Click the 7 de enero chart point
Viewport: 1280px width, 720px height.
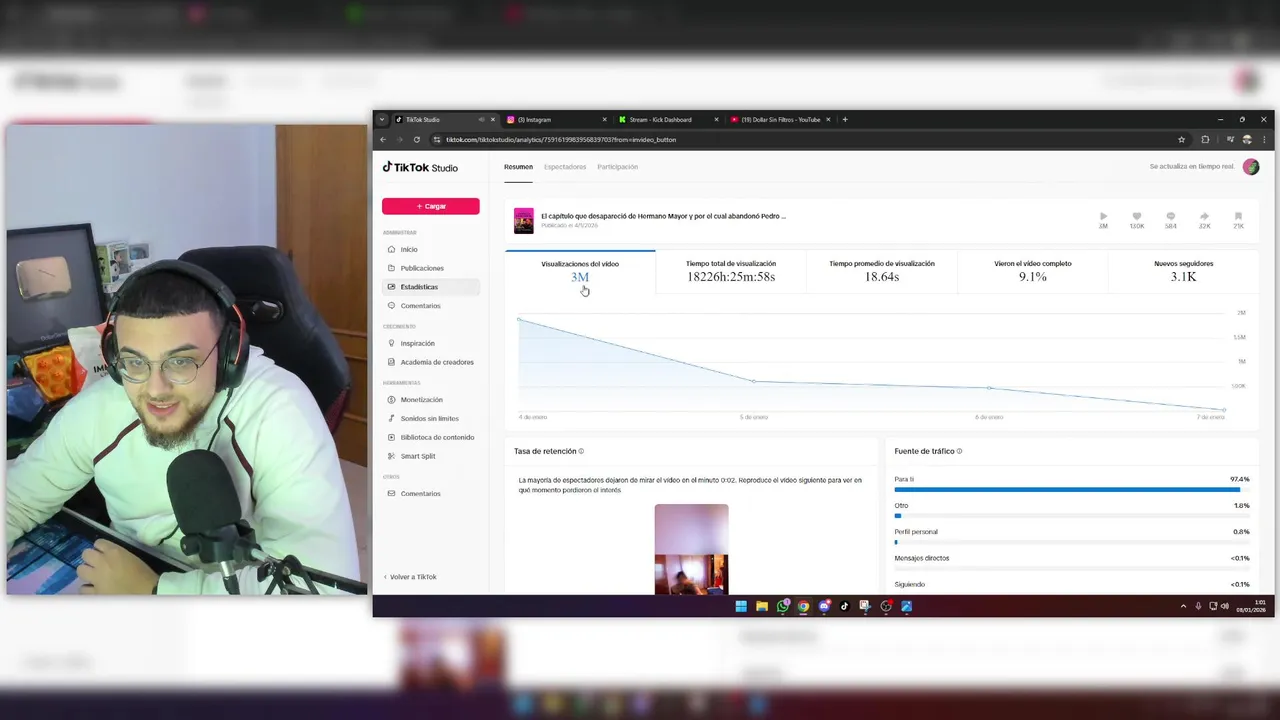click(x=1224, y=410)
